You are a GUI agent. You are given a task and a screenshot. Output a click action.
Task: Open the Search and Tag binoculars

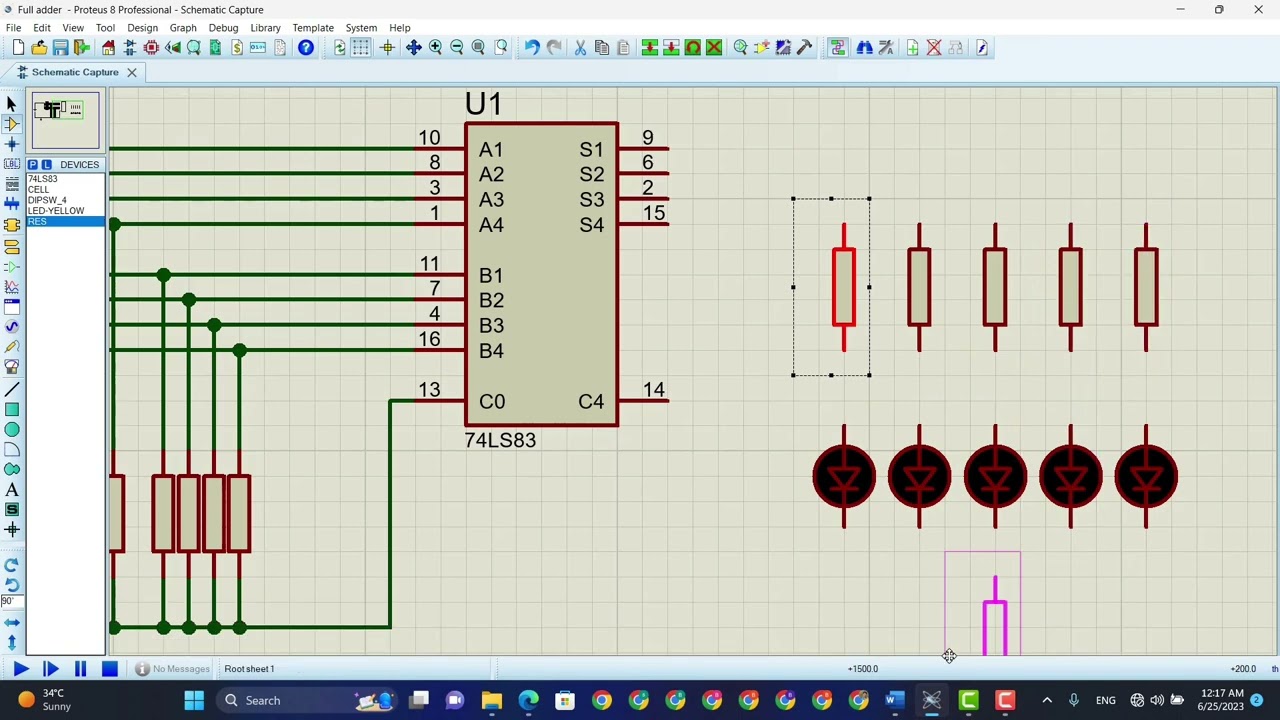coord(864,47)
